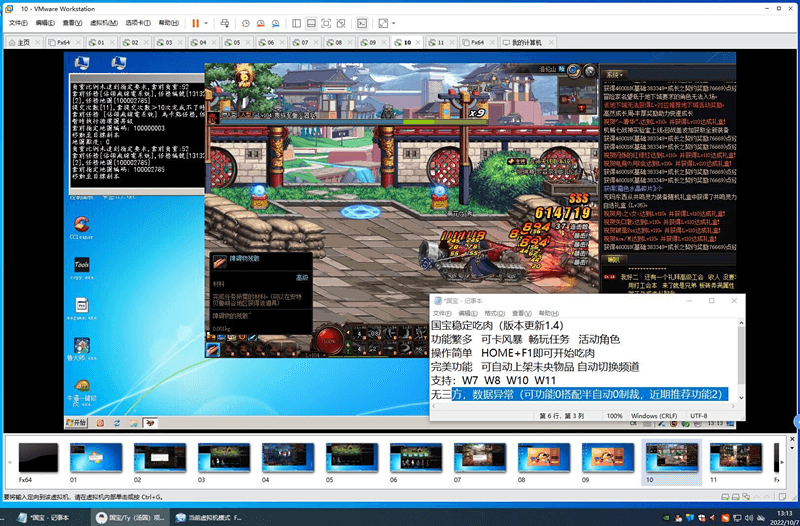The width and height of the screenshot is (800, 526).
Task: Open the Notepad 帮助(H) menu
Action: pyautogui.click(x=548, y=313)
